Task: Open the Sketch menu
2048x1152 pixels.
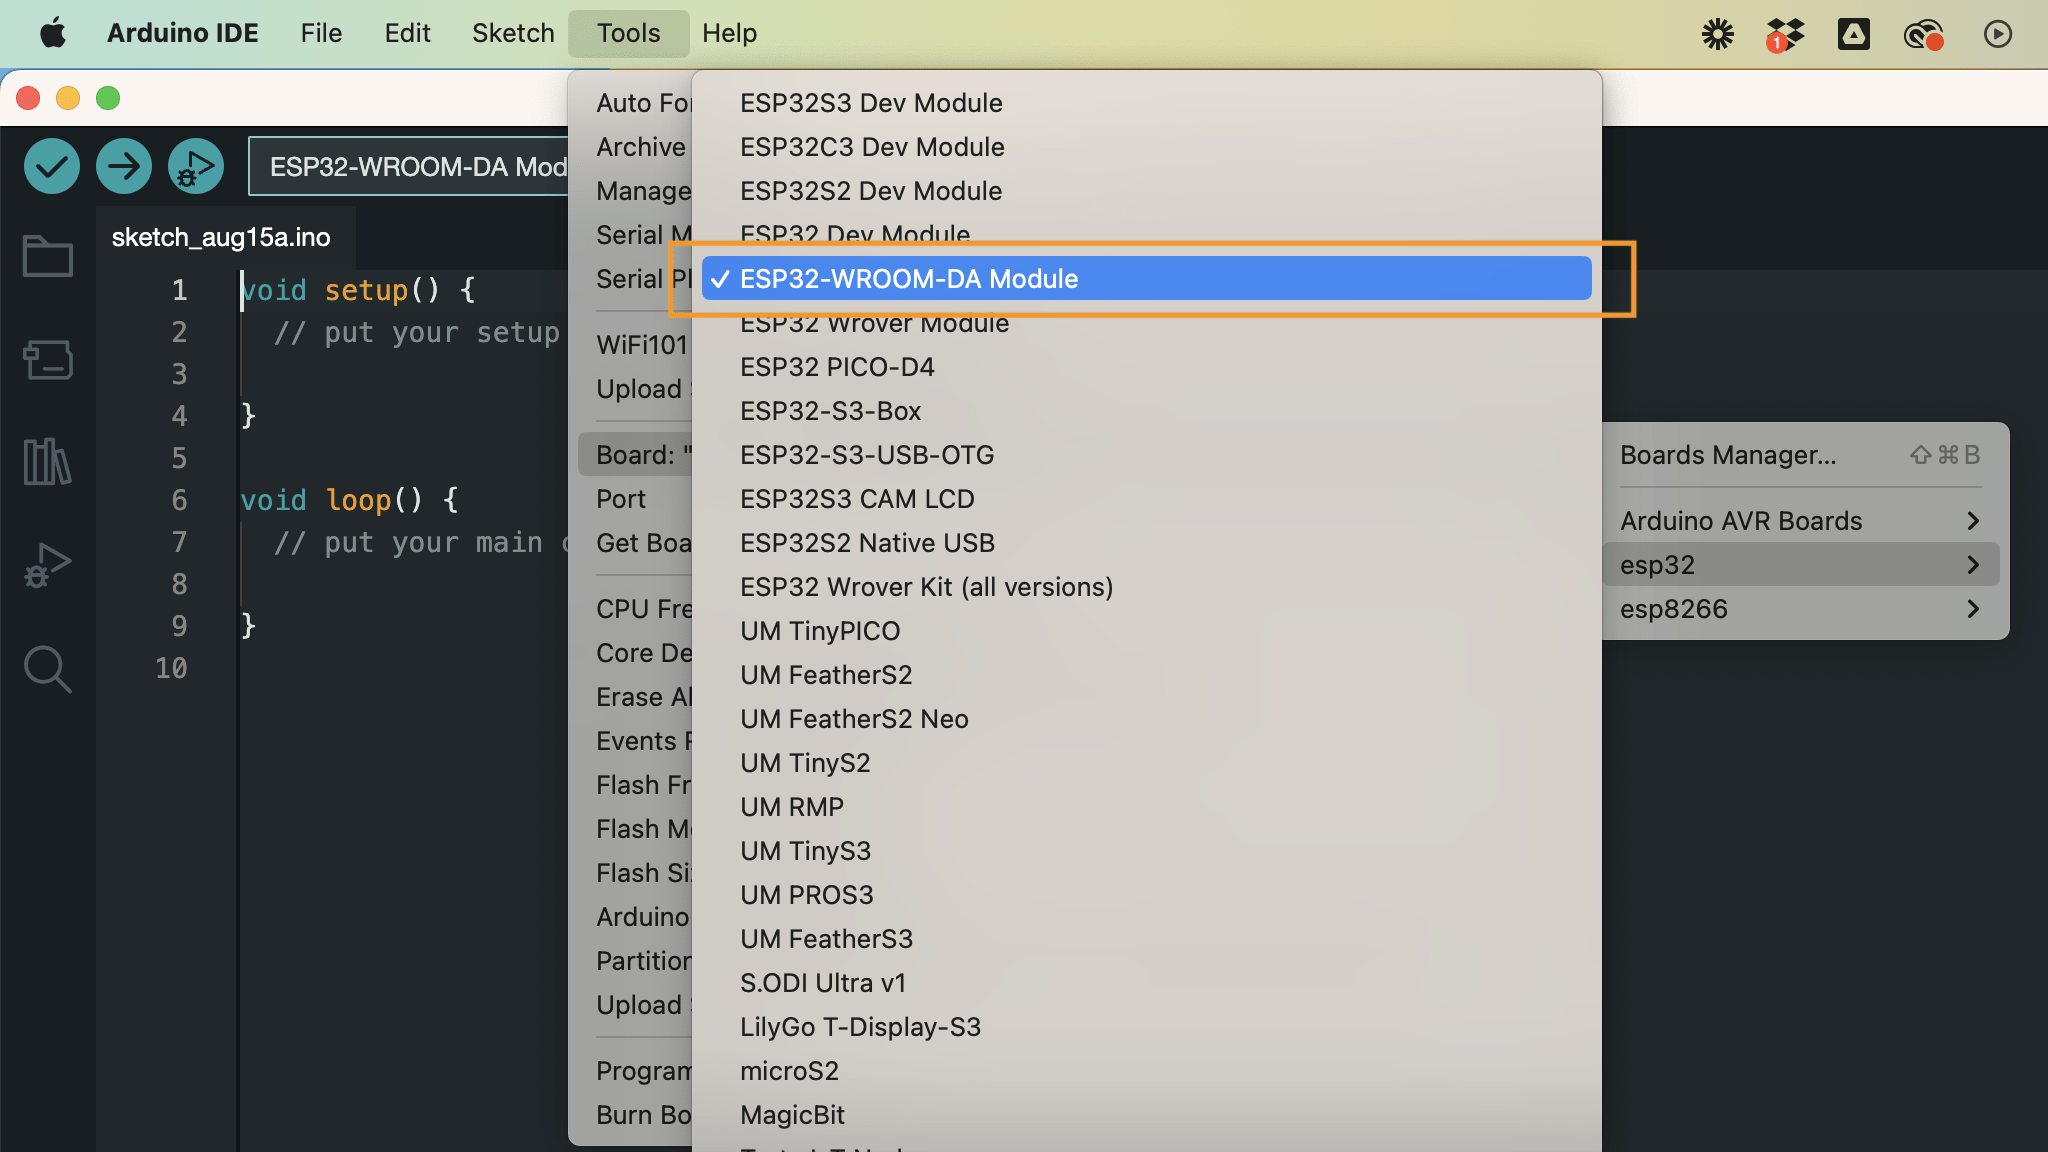Action: click(513, 33)
